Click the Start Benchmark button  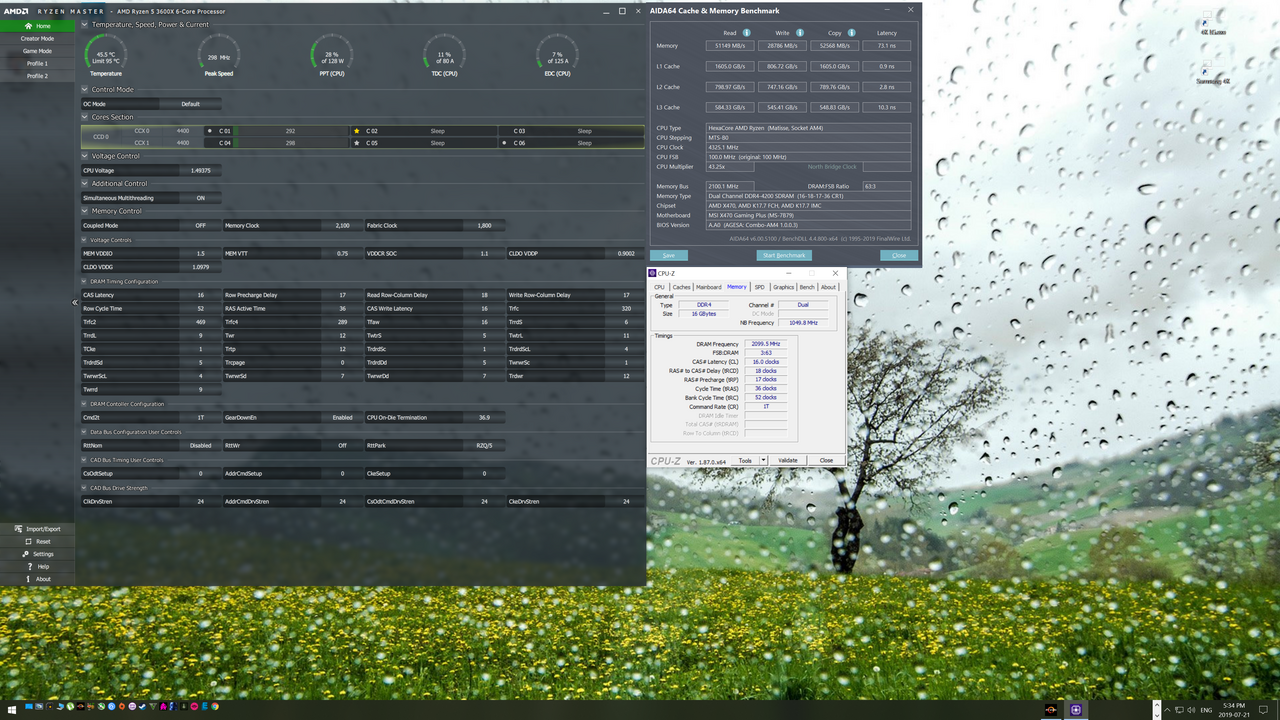point(784,255)
